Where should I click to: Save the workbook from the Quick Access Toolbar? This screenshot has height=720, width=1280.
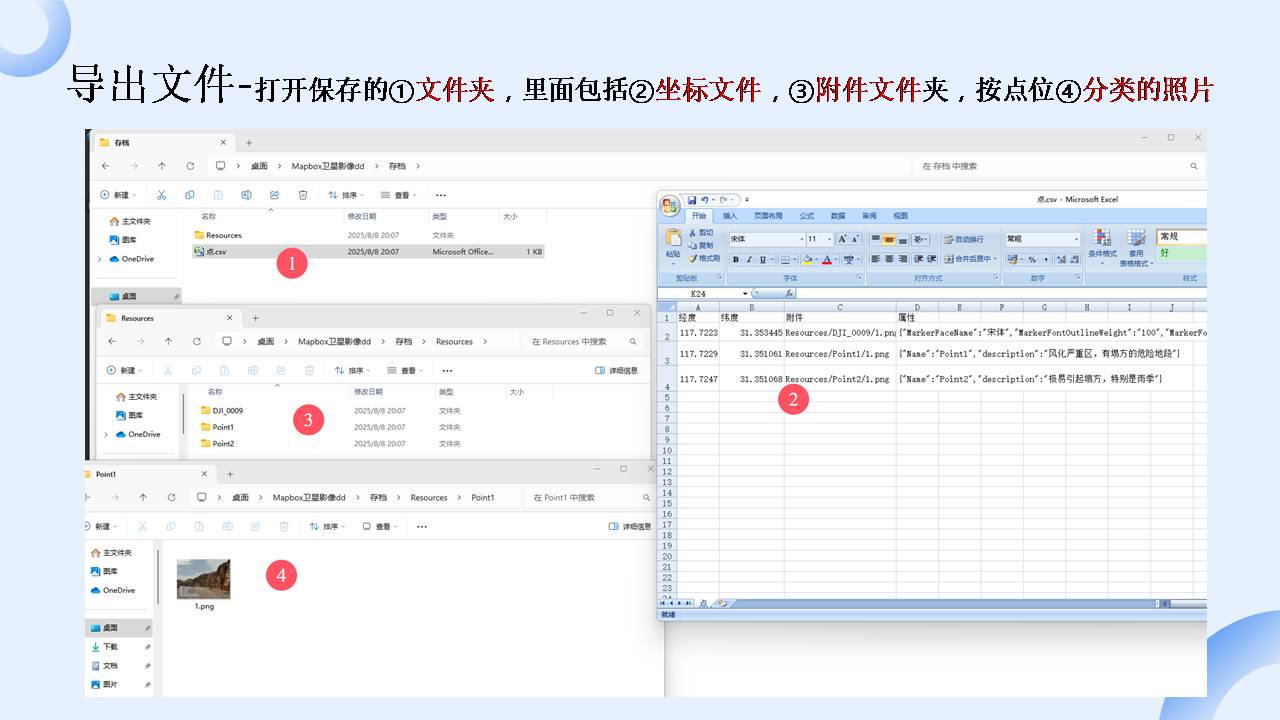pos(691,200)
